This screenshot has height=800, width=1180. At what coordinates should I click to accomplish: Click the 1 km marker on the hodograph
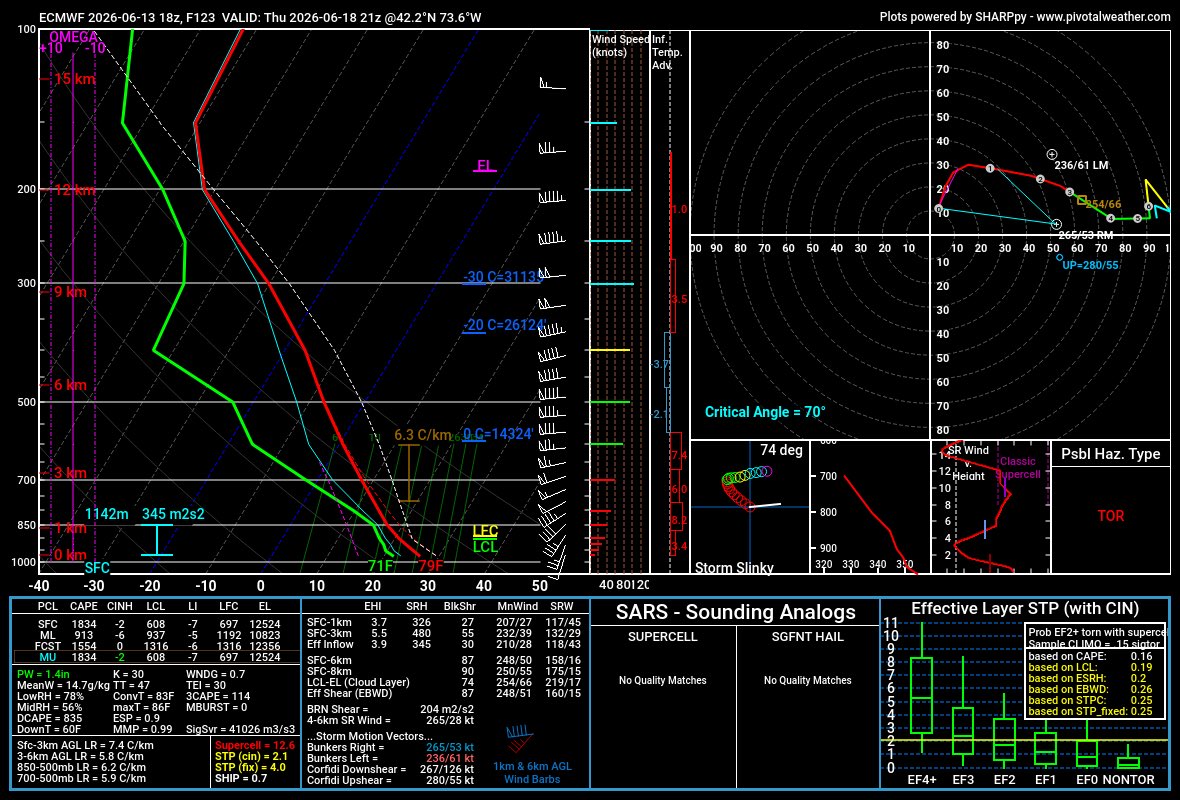pyautogui.click(x=990, y=169)
